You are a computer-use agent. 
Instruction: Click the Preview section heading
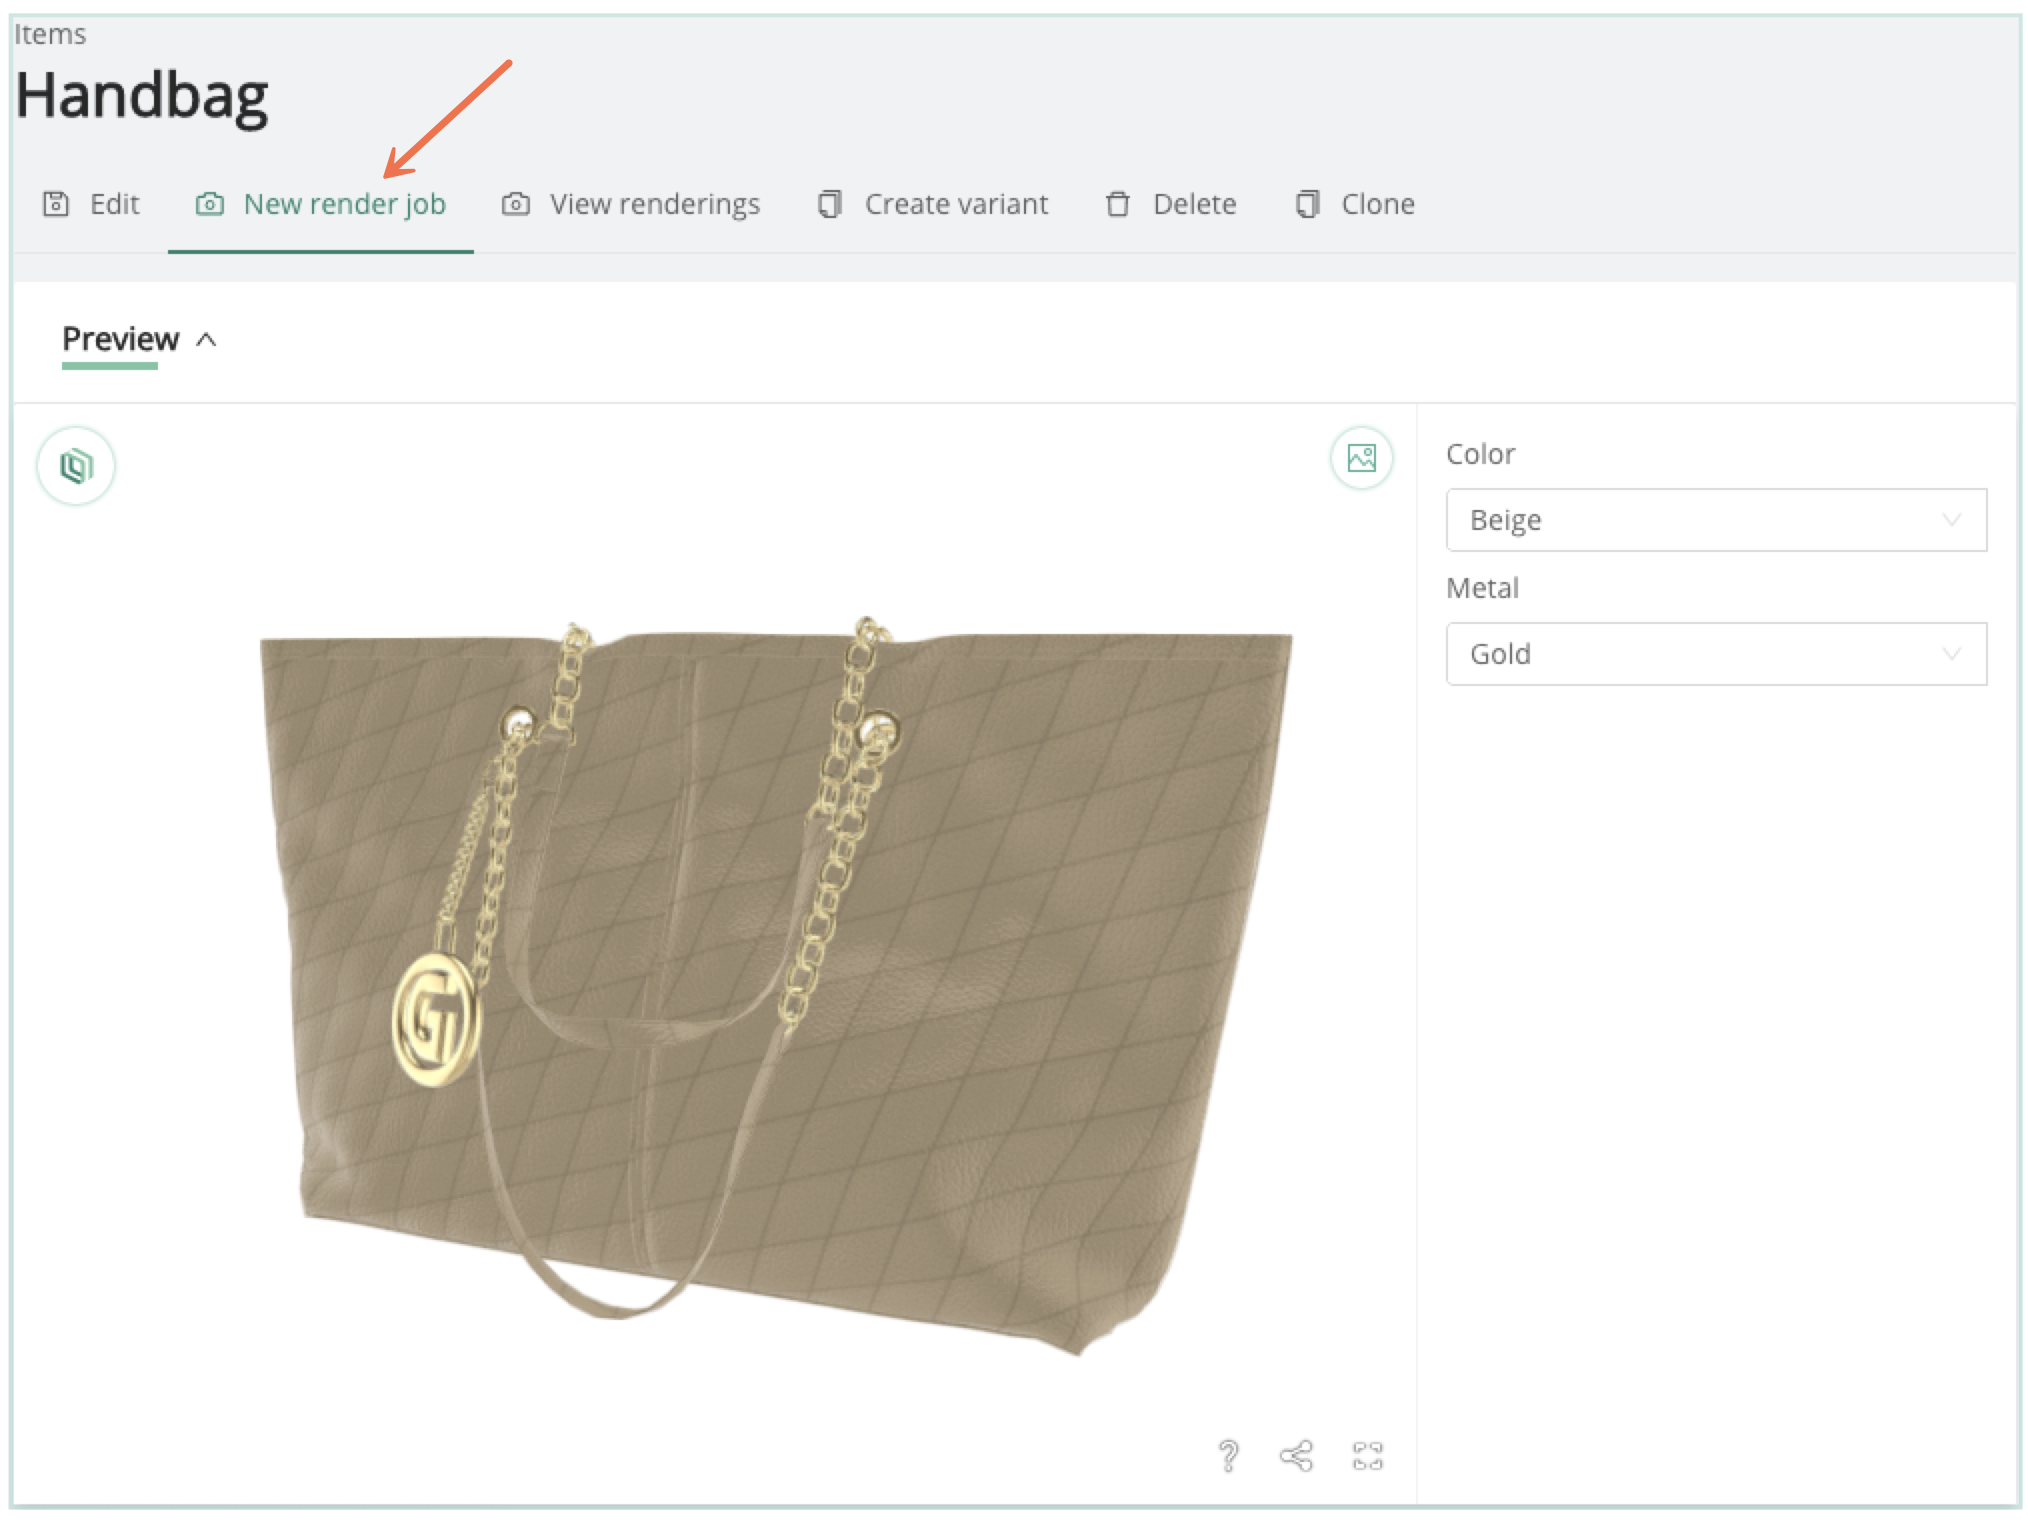pyautogui.click(x=120, y=339)
